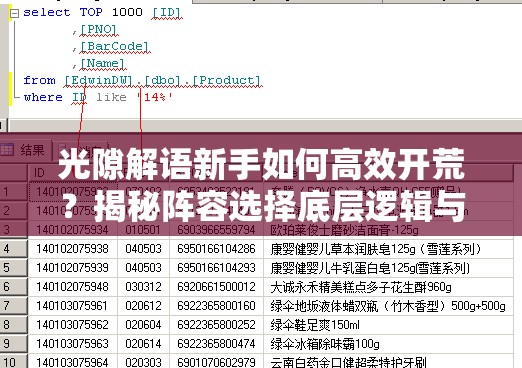
Task: Click ID cell 140102075938
Action: coord(73,249)
